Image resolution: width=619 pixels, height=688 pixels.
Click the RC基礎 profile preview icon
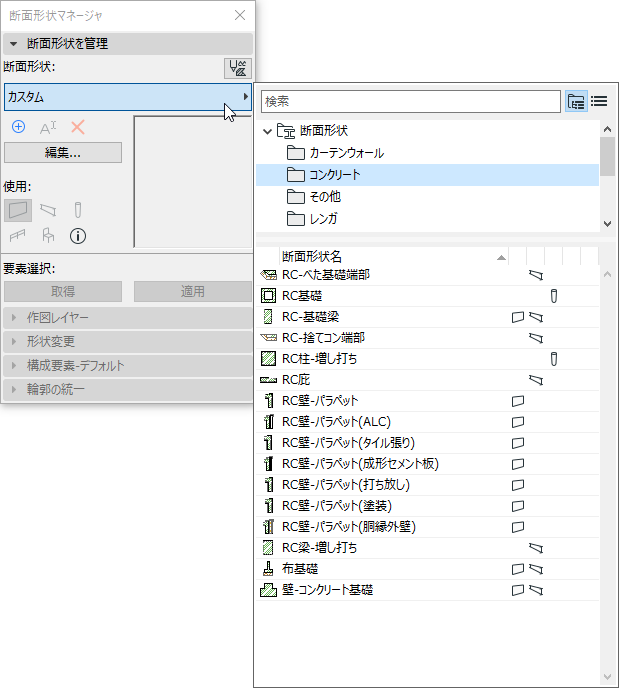pos(268,296)
